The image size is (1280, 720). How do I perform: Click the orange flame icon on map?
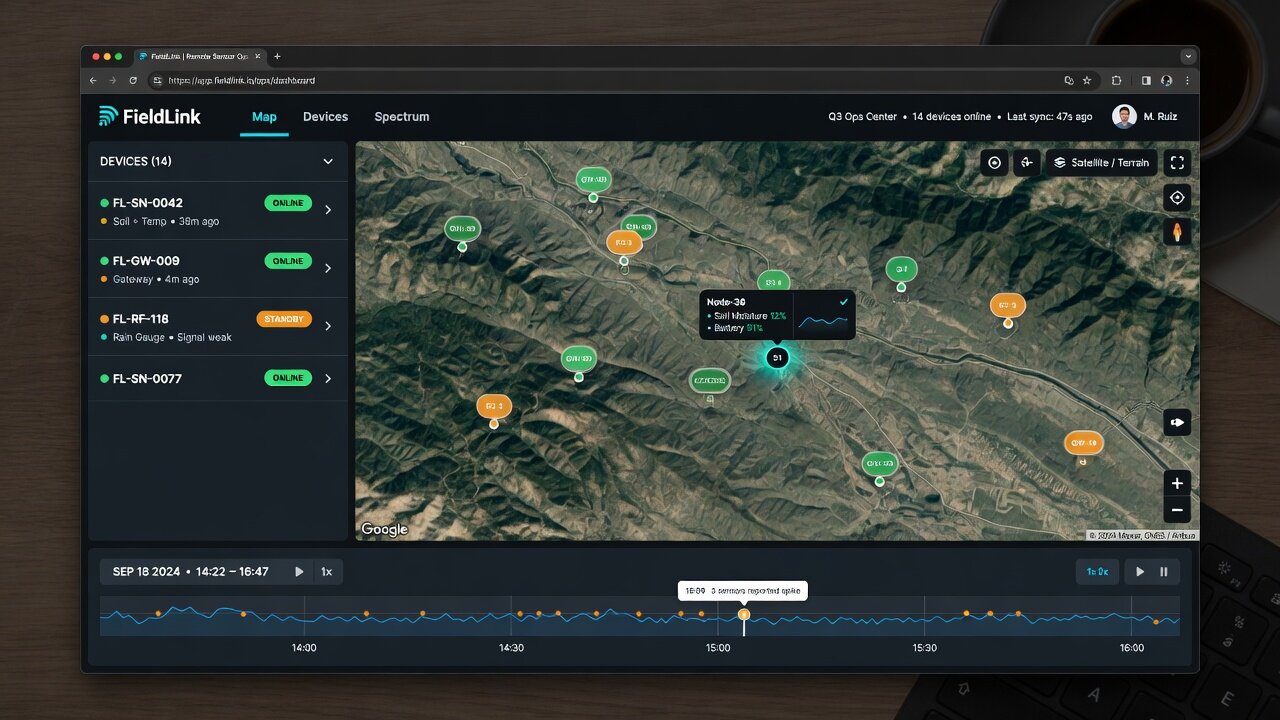1177,232
